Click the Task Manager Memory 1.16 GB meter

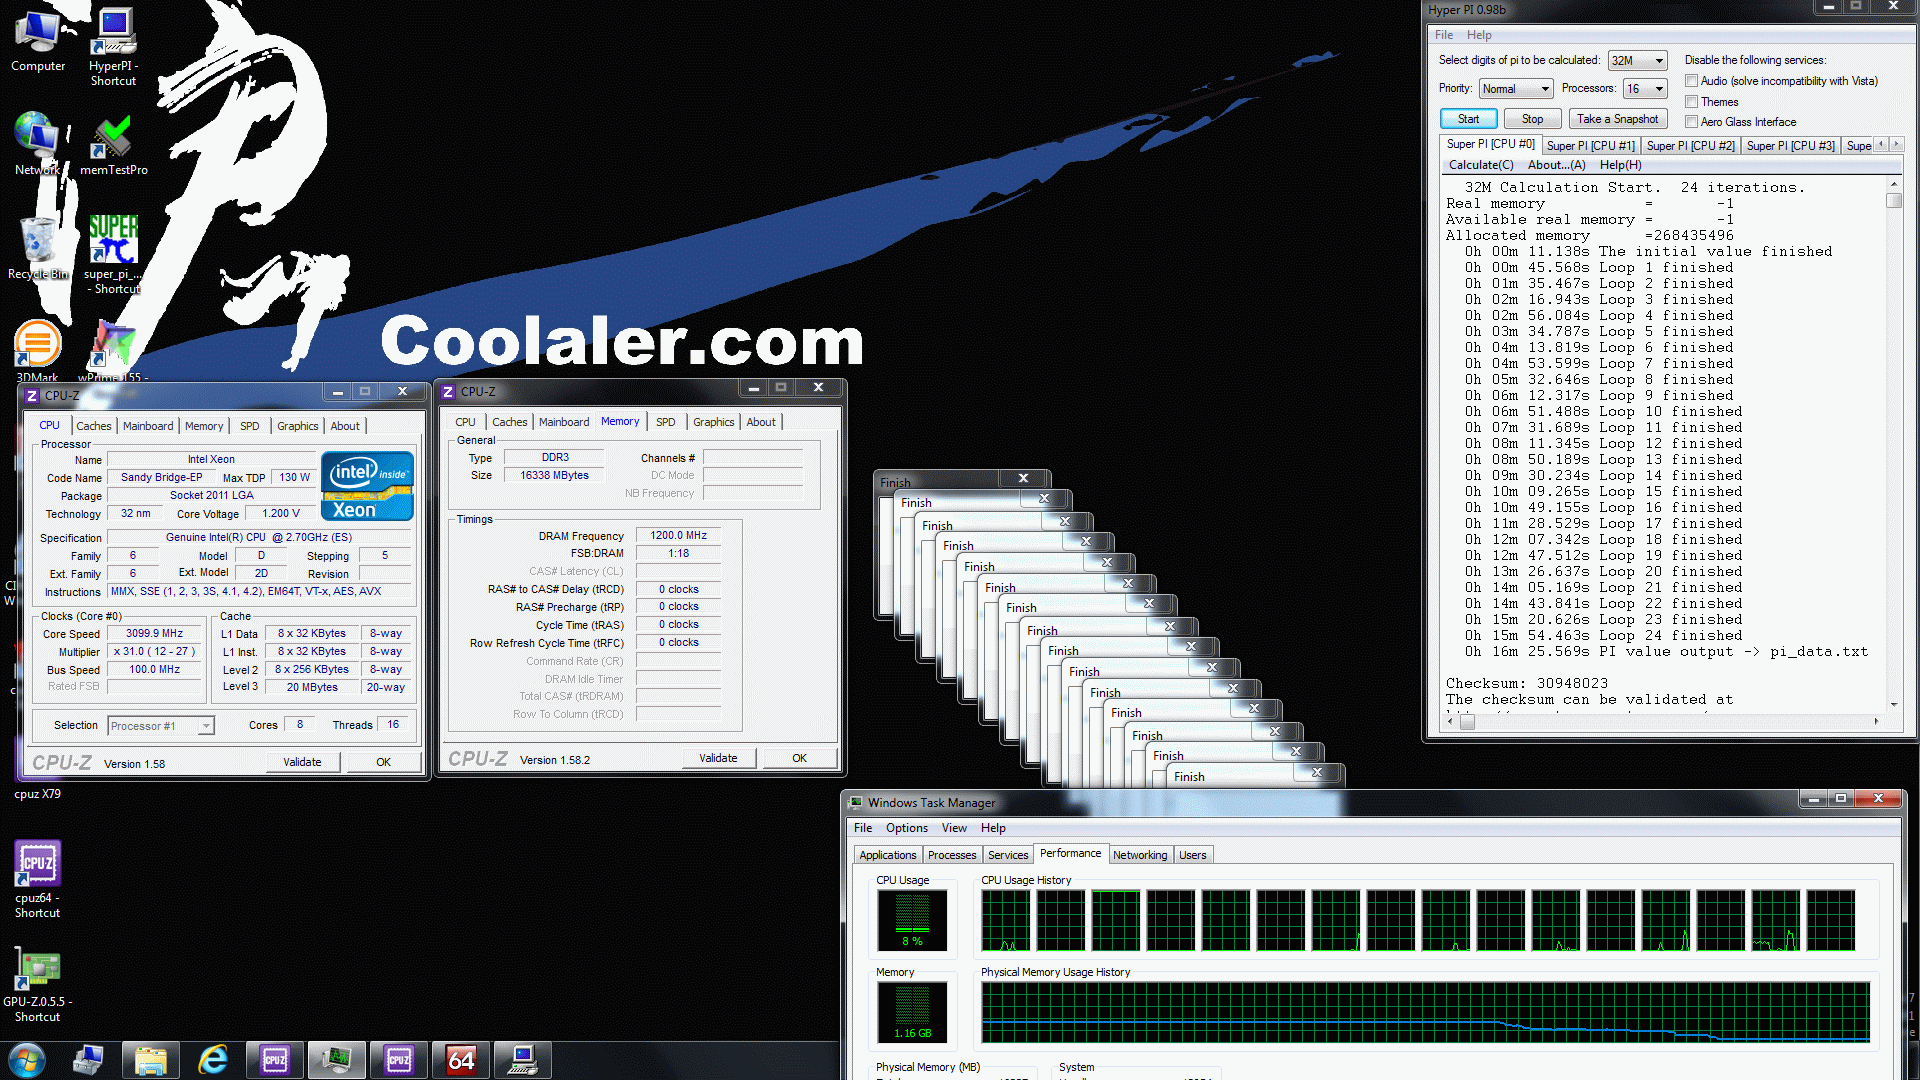pos(912,1012)
